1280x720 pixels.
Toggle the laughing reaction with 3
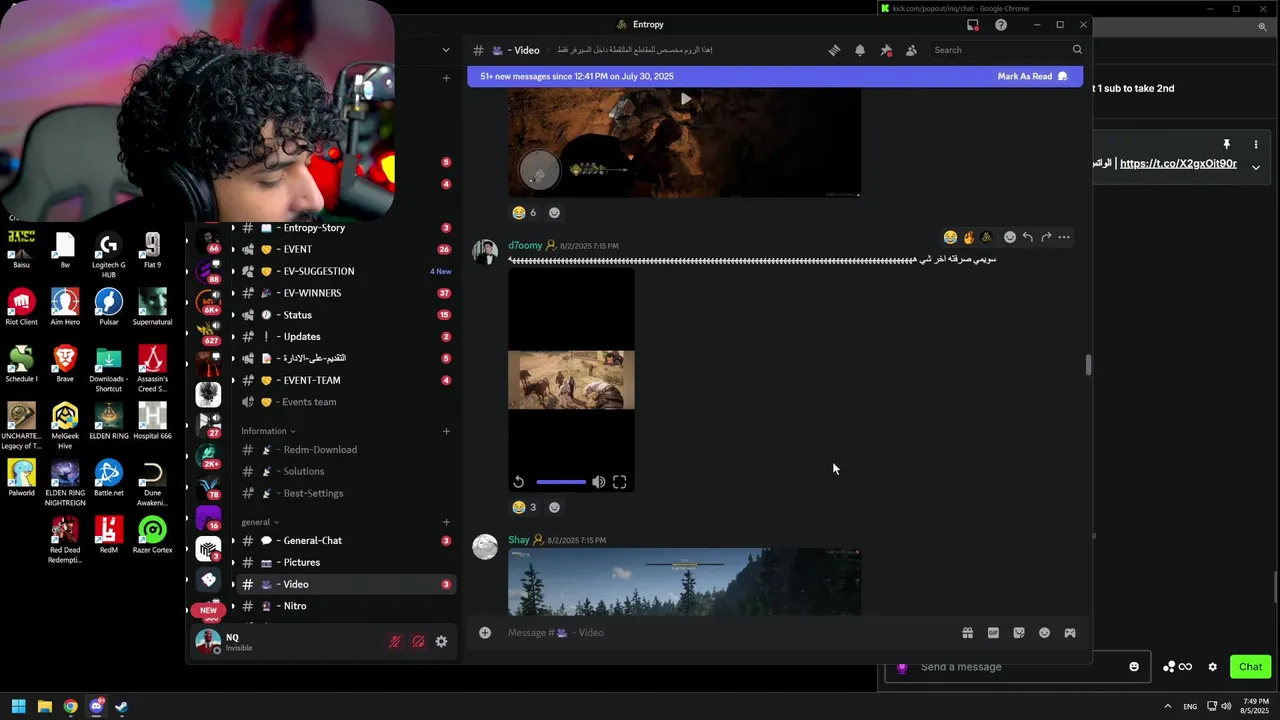point(526,507)
